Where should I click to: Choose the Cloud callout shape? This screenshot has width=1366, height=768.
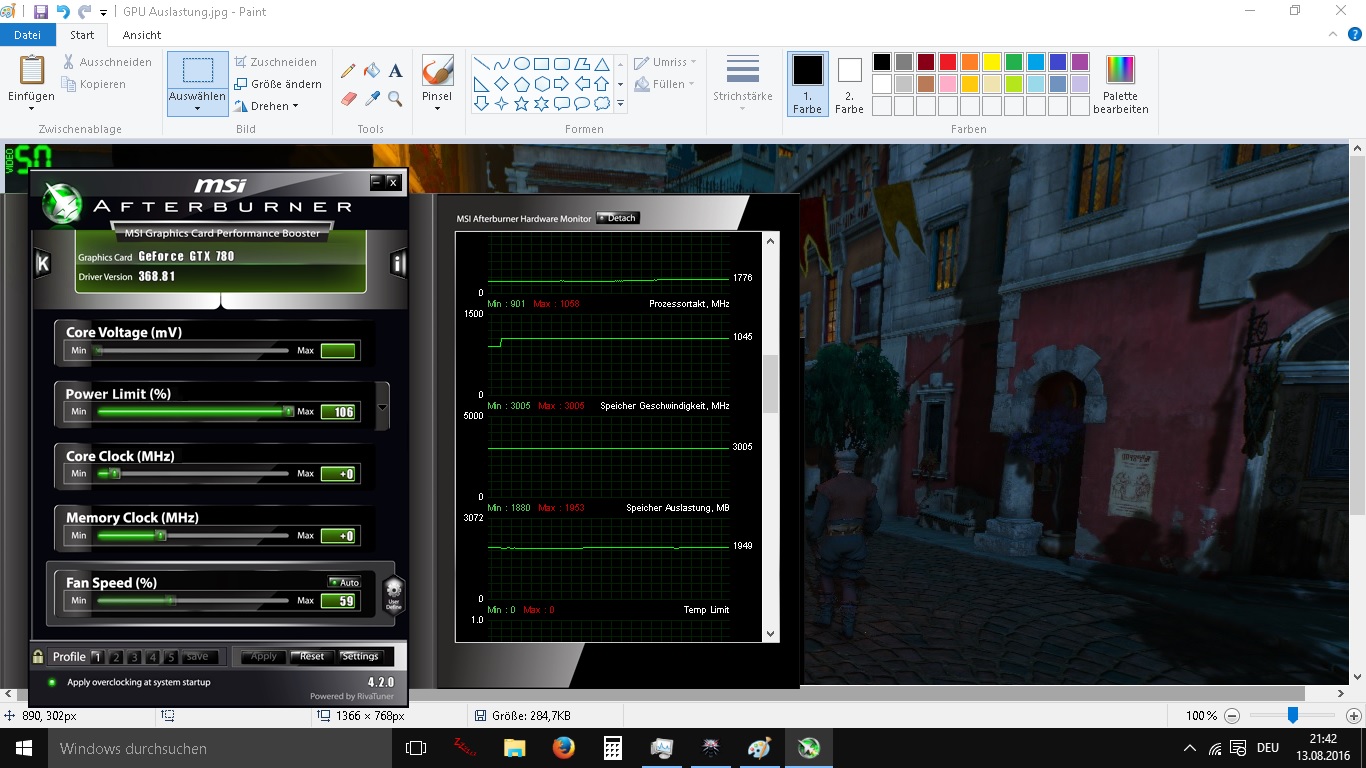click(601, 103)
